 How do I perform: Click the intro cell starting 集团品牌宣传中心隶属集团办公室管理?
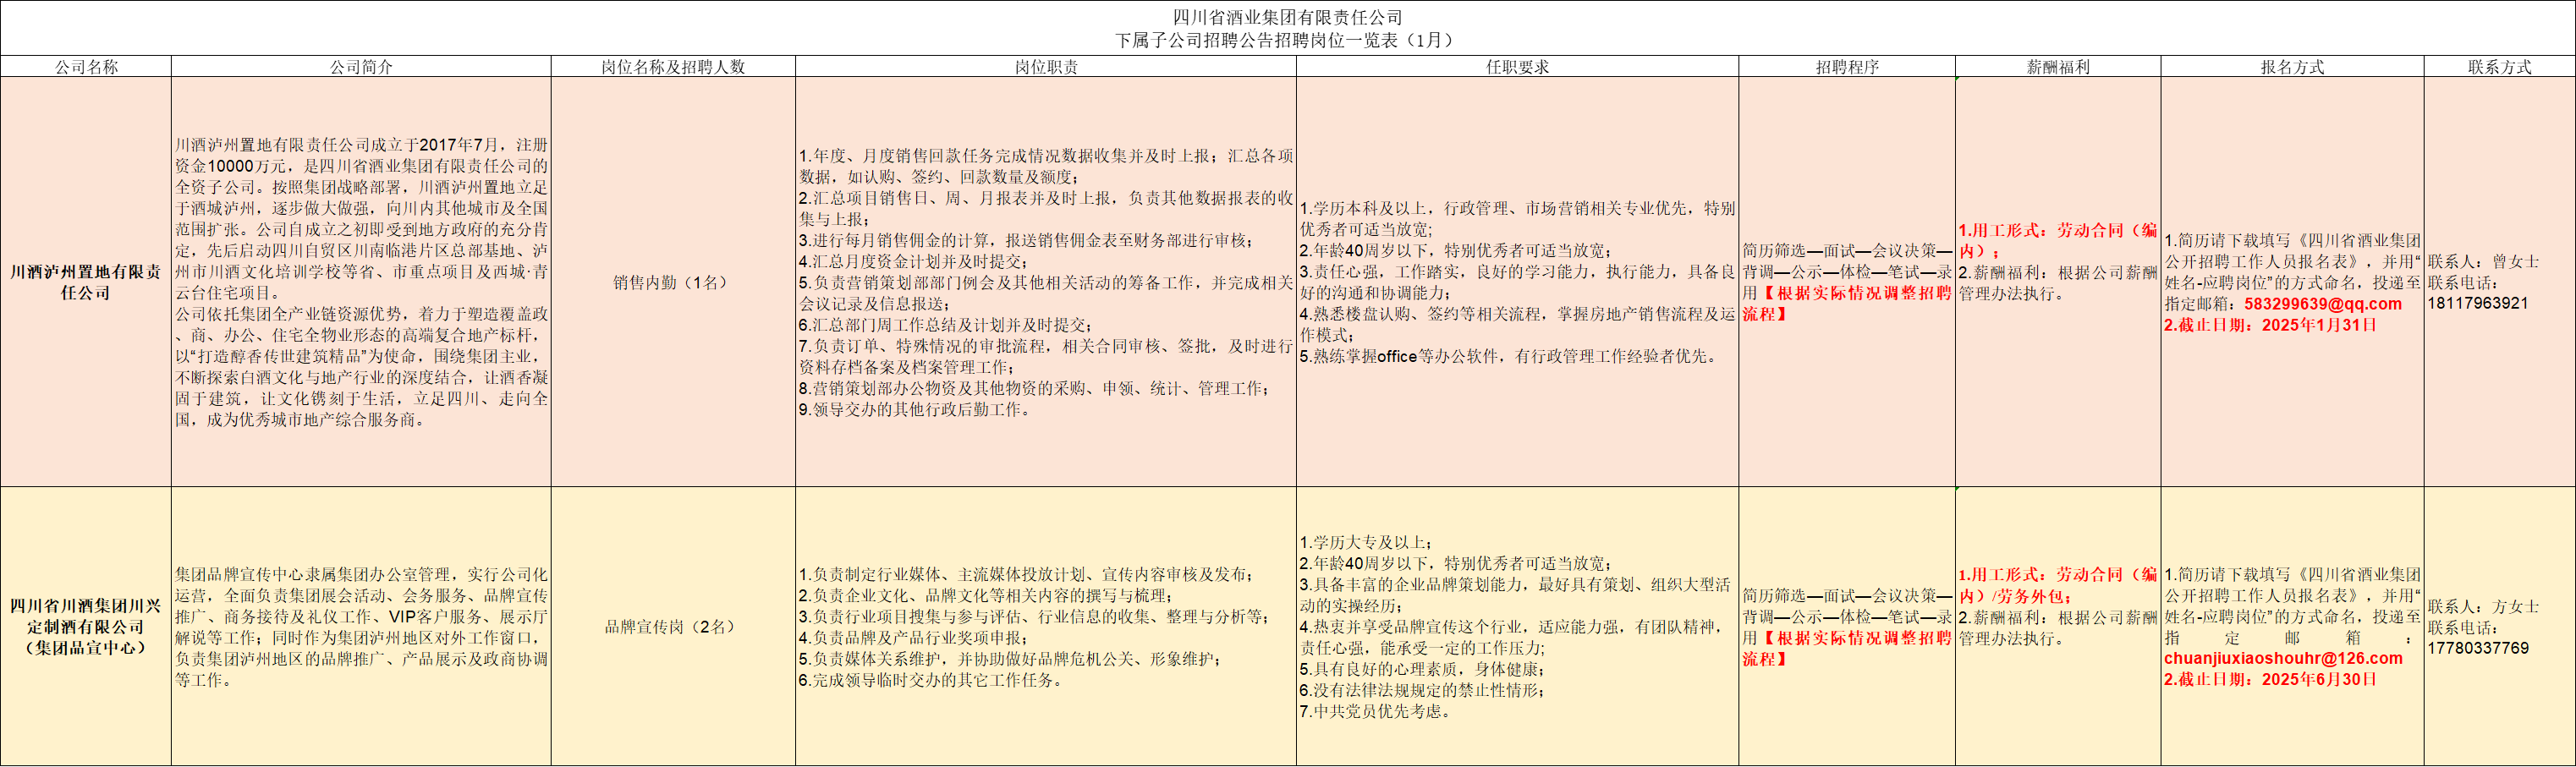click(361, 627)
